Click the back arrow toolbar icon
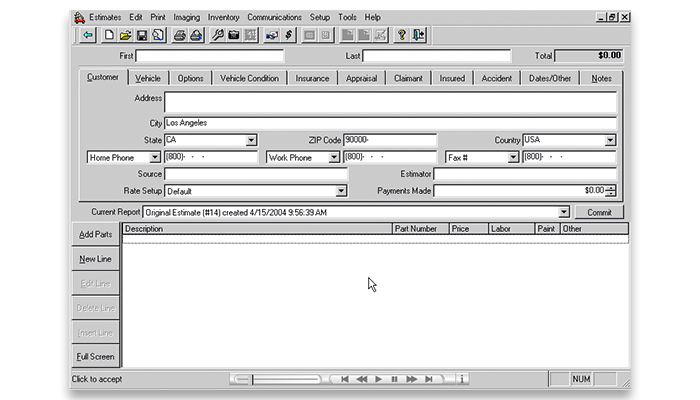Viewport: 700px width, 400px height. click(x=88, y=35)
